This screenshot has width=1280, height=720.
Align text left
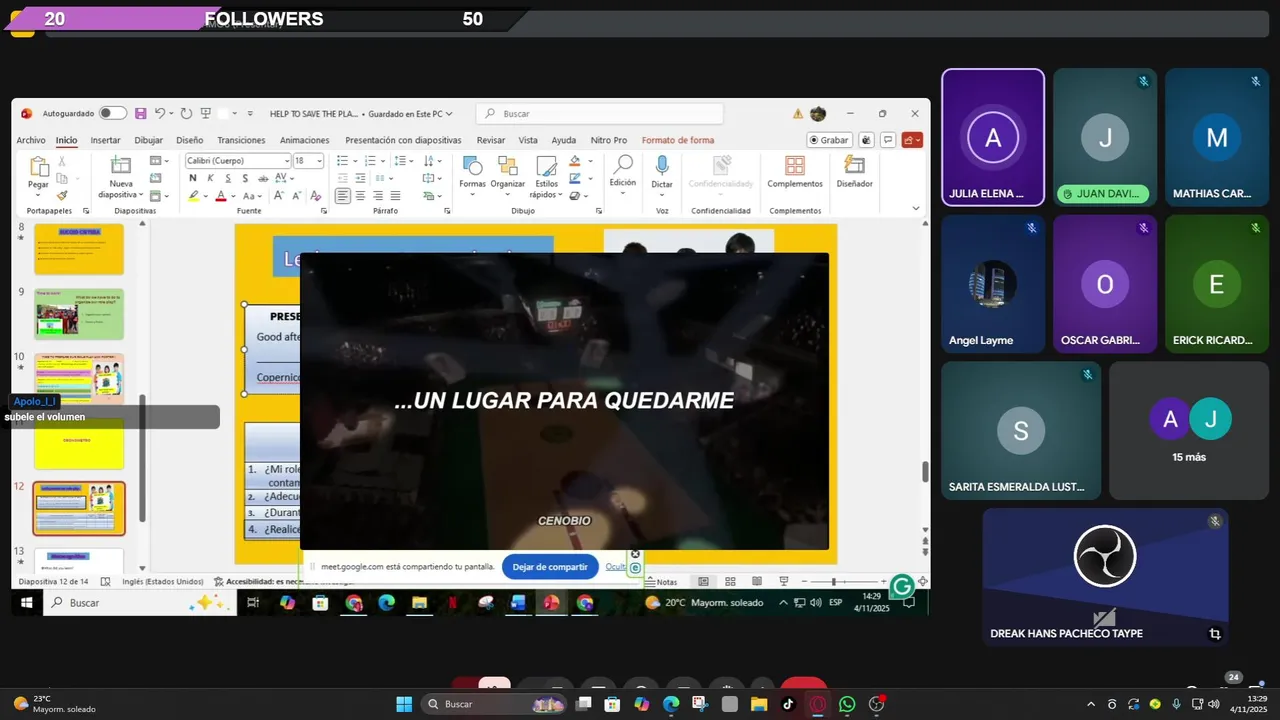click(x=343, y=196)
